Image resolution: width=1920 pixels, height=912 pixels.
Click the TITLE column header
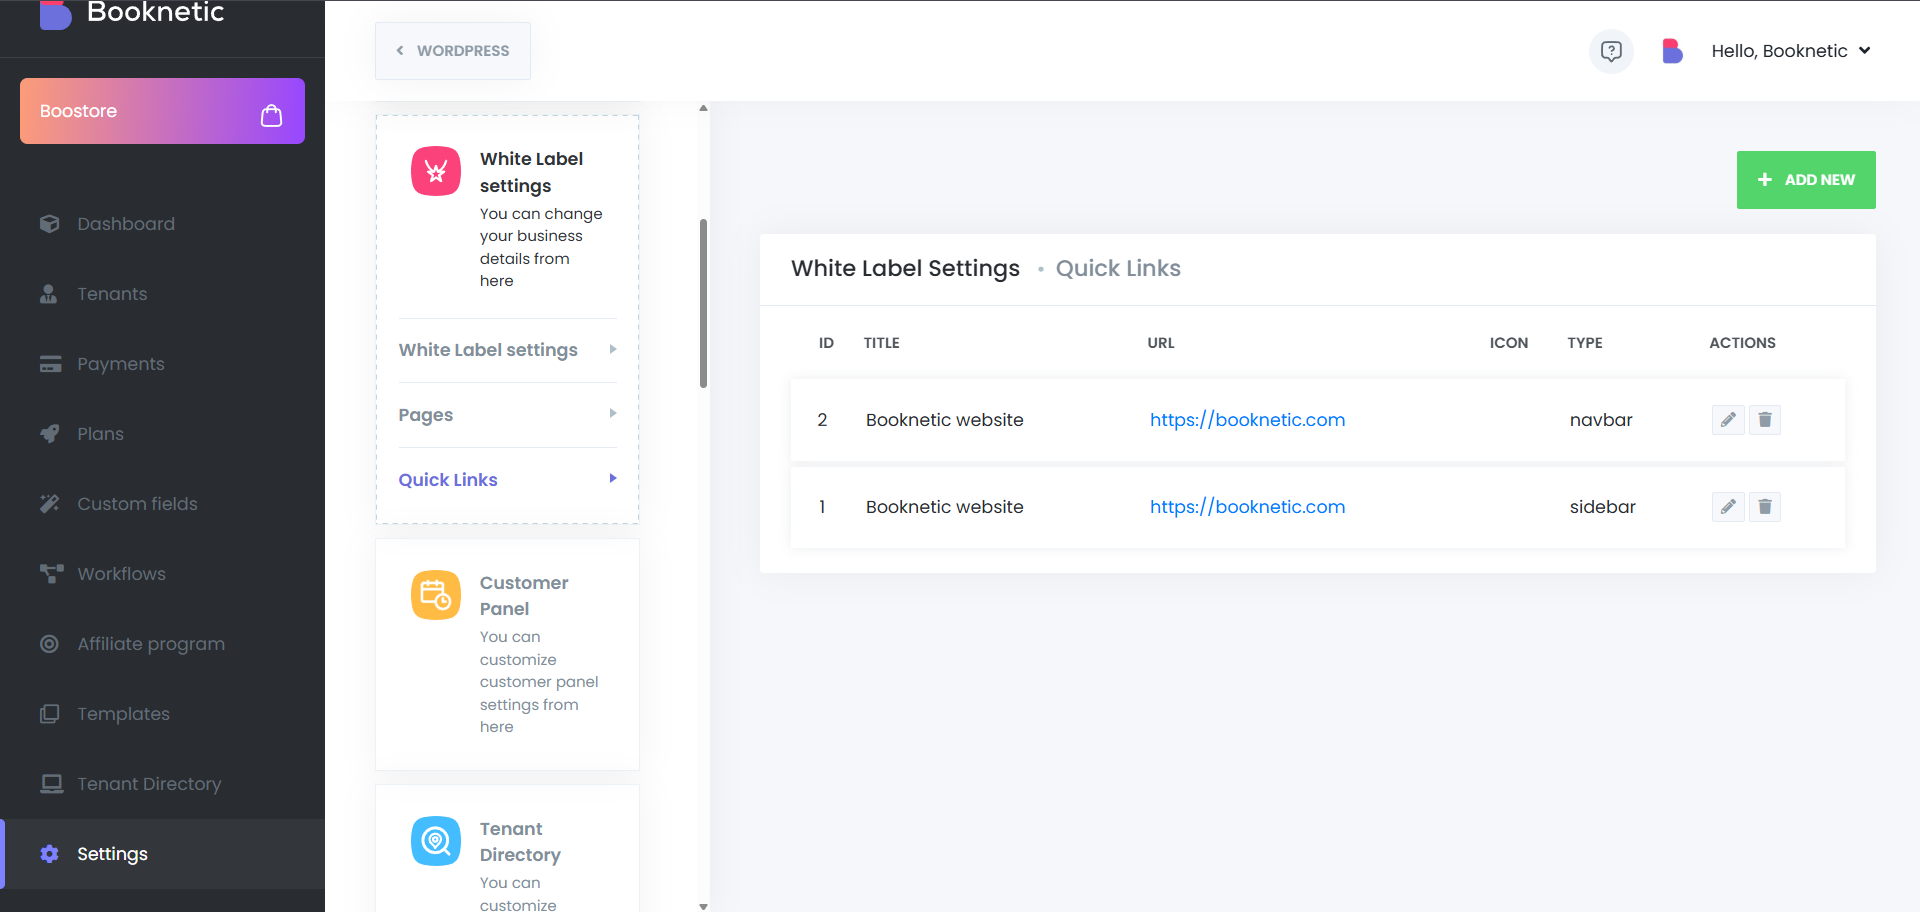882,343
